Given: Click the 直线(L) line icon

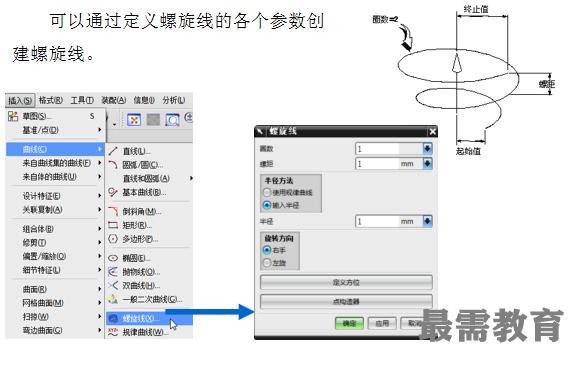Looking at the screenshot, I should tap(113, 151).
